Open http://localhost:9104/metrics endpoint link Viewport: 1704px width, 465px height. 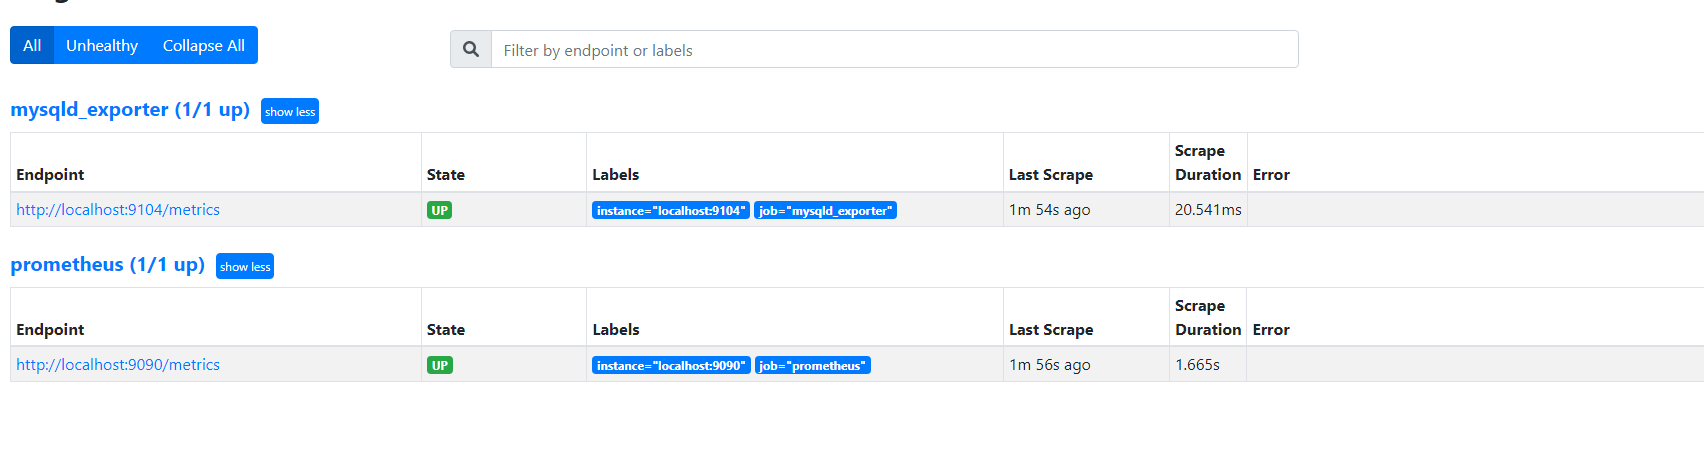(118, 210)
